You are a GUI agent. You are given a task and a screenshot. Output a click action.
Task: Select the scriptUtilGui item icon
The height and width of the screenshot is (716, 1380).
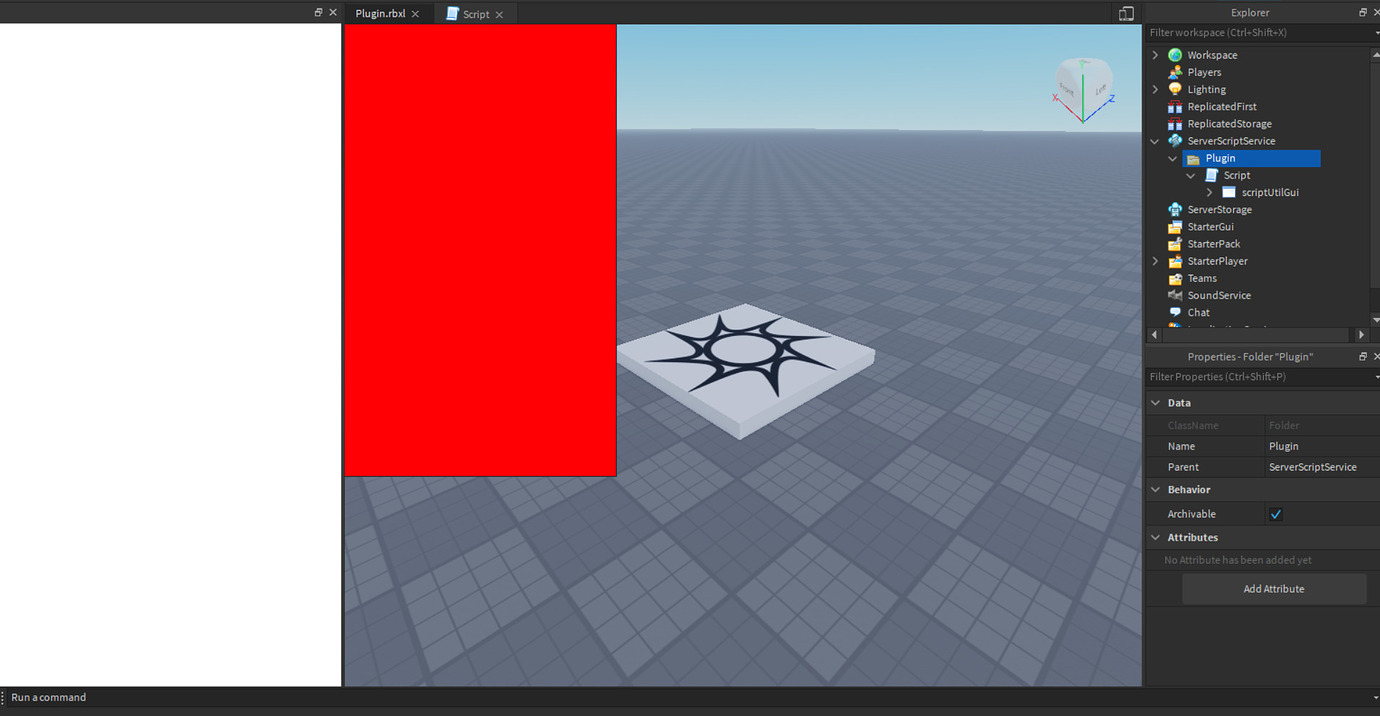pyautogui.click(x=1228, y=192)
